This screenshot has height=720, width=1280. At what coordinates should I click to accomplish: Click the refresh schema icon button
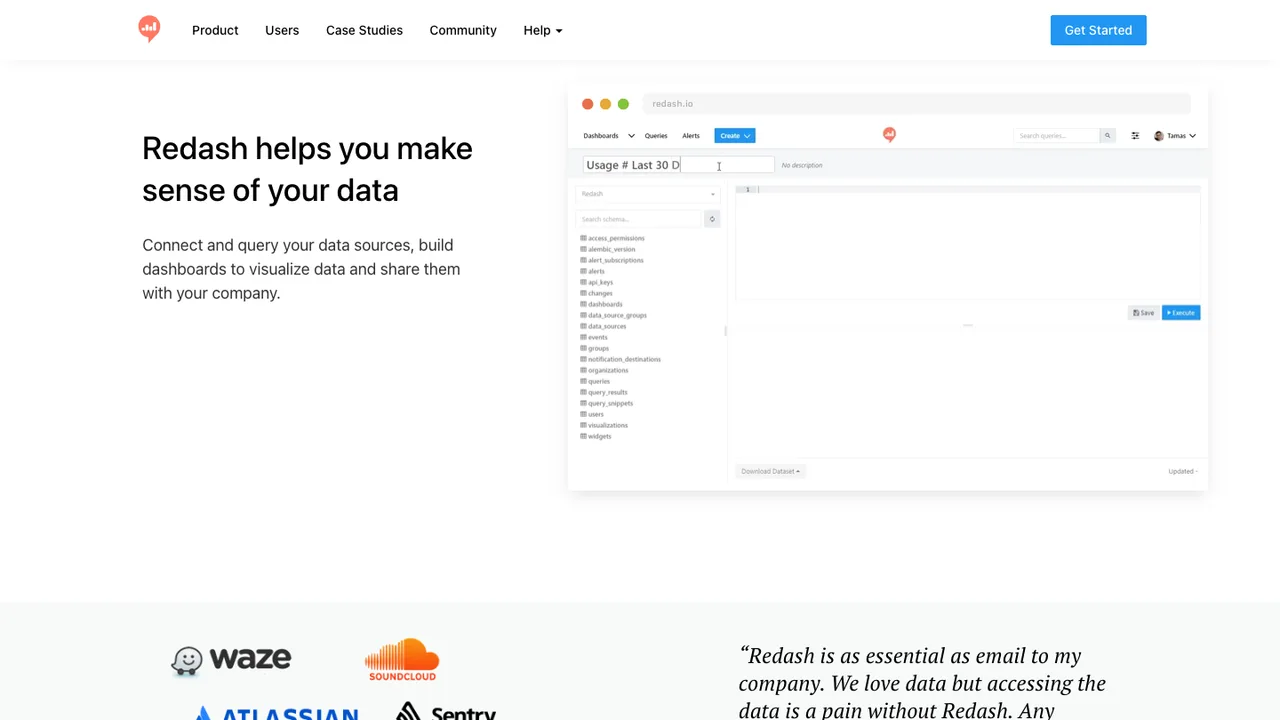(712, 219)
